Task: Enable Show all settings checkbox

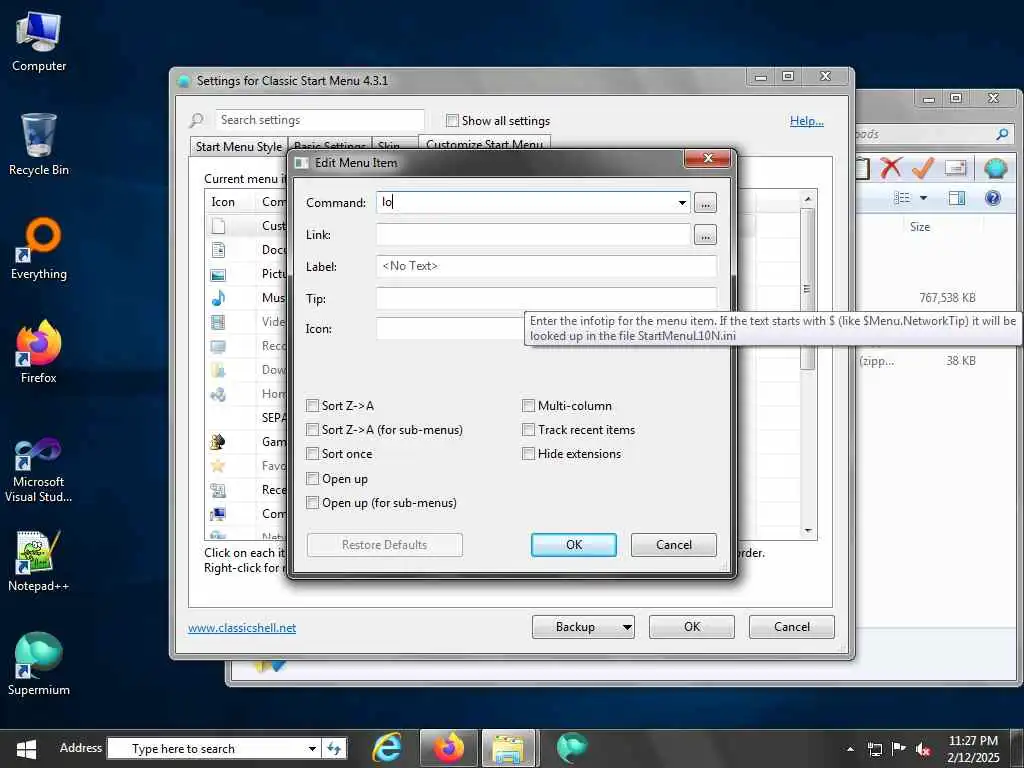Action: [452, 121]
